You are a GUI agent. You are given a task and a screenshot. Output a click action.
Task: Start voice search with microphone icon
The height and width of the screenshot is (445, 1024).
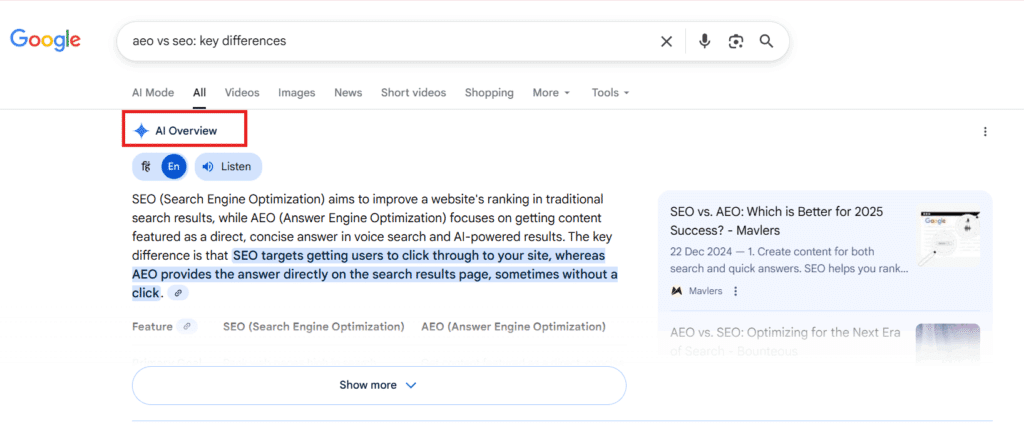[704, 41]
